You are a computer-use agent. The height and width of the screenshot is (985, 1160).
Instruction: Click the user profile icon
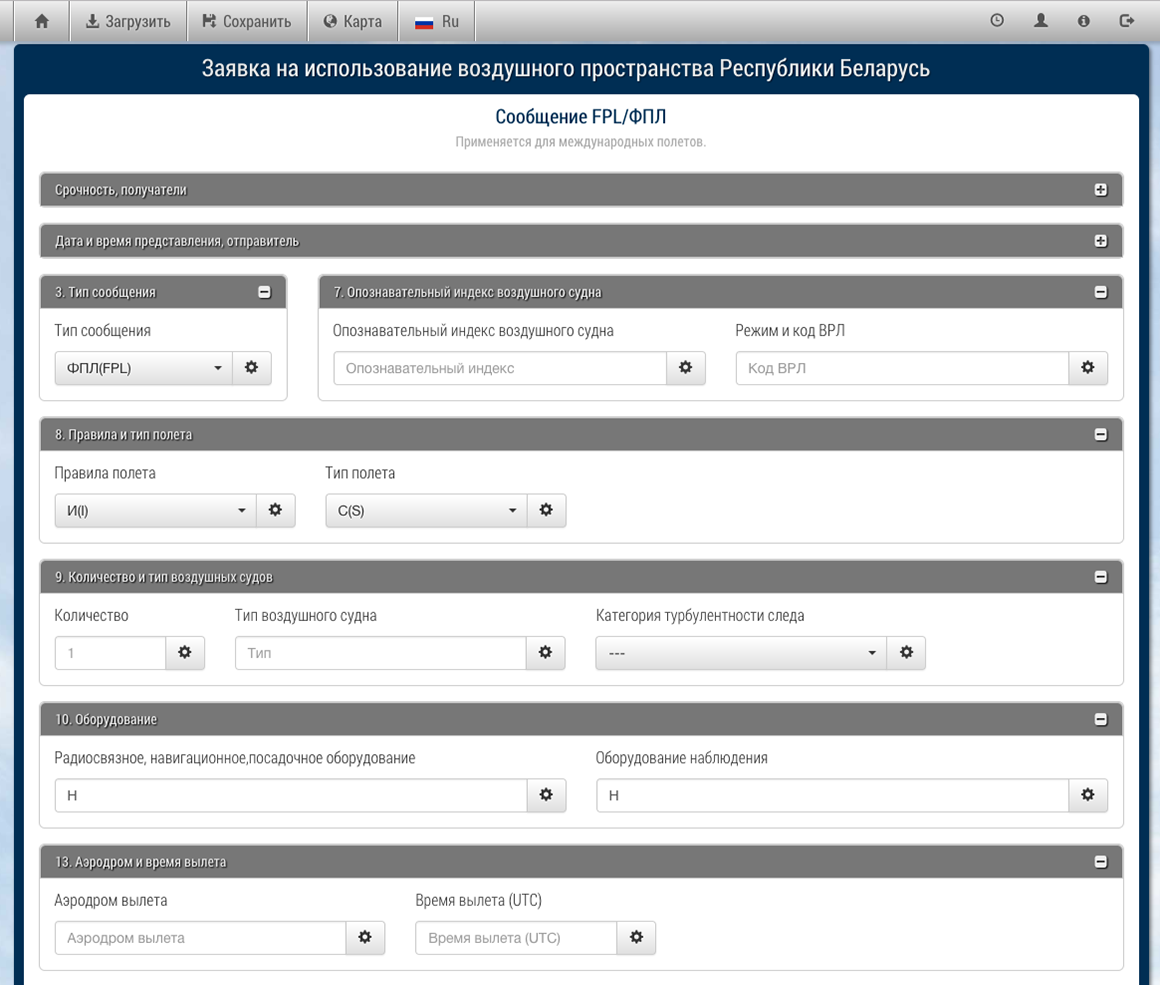[x=1041, y=21]
